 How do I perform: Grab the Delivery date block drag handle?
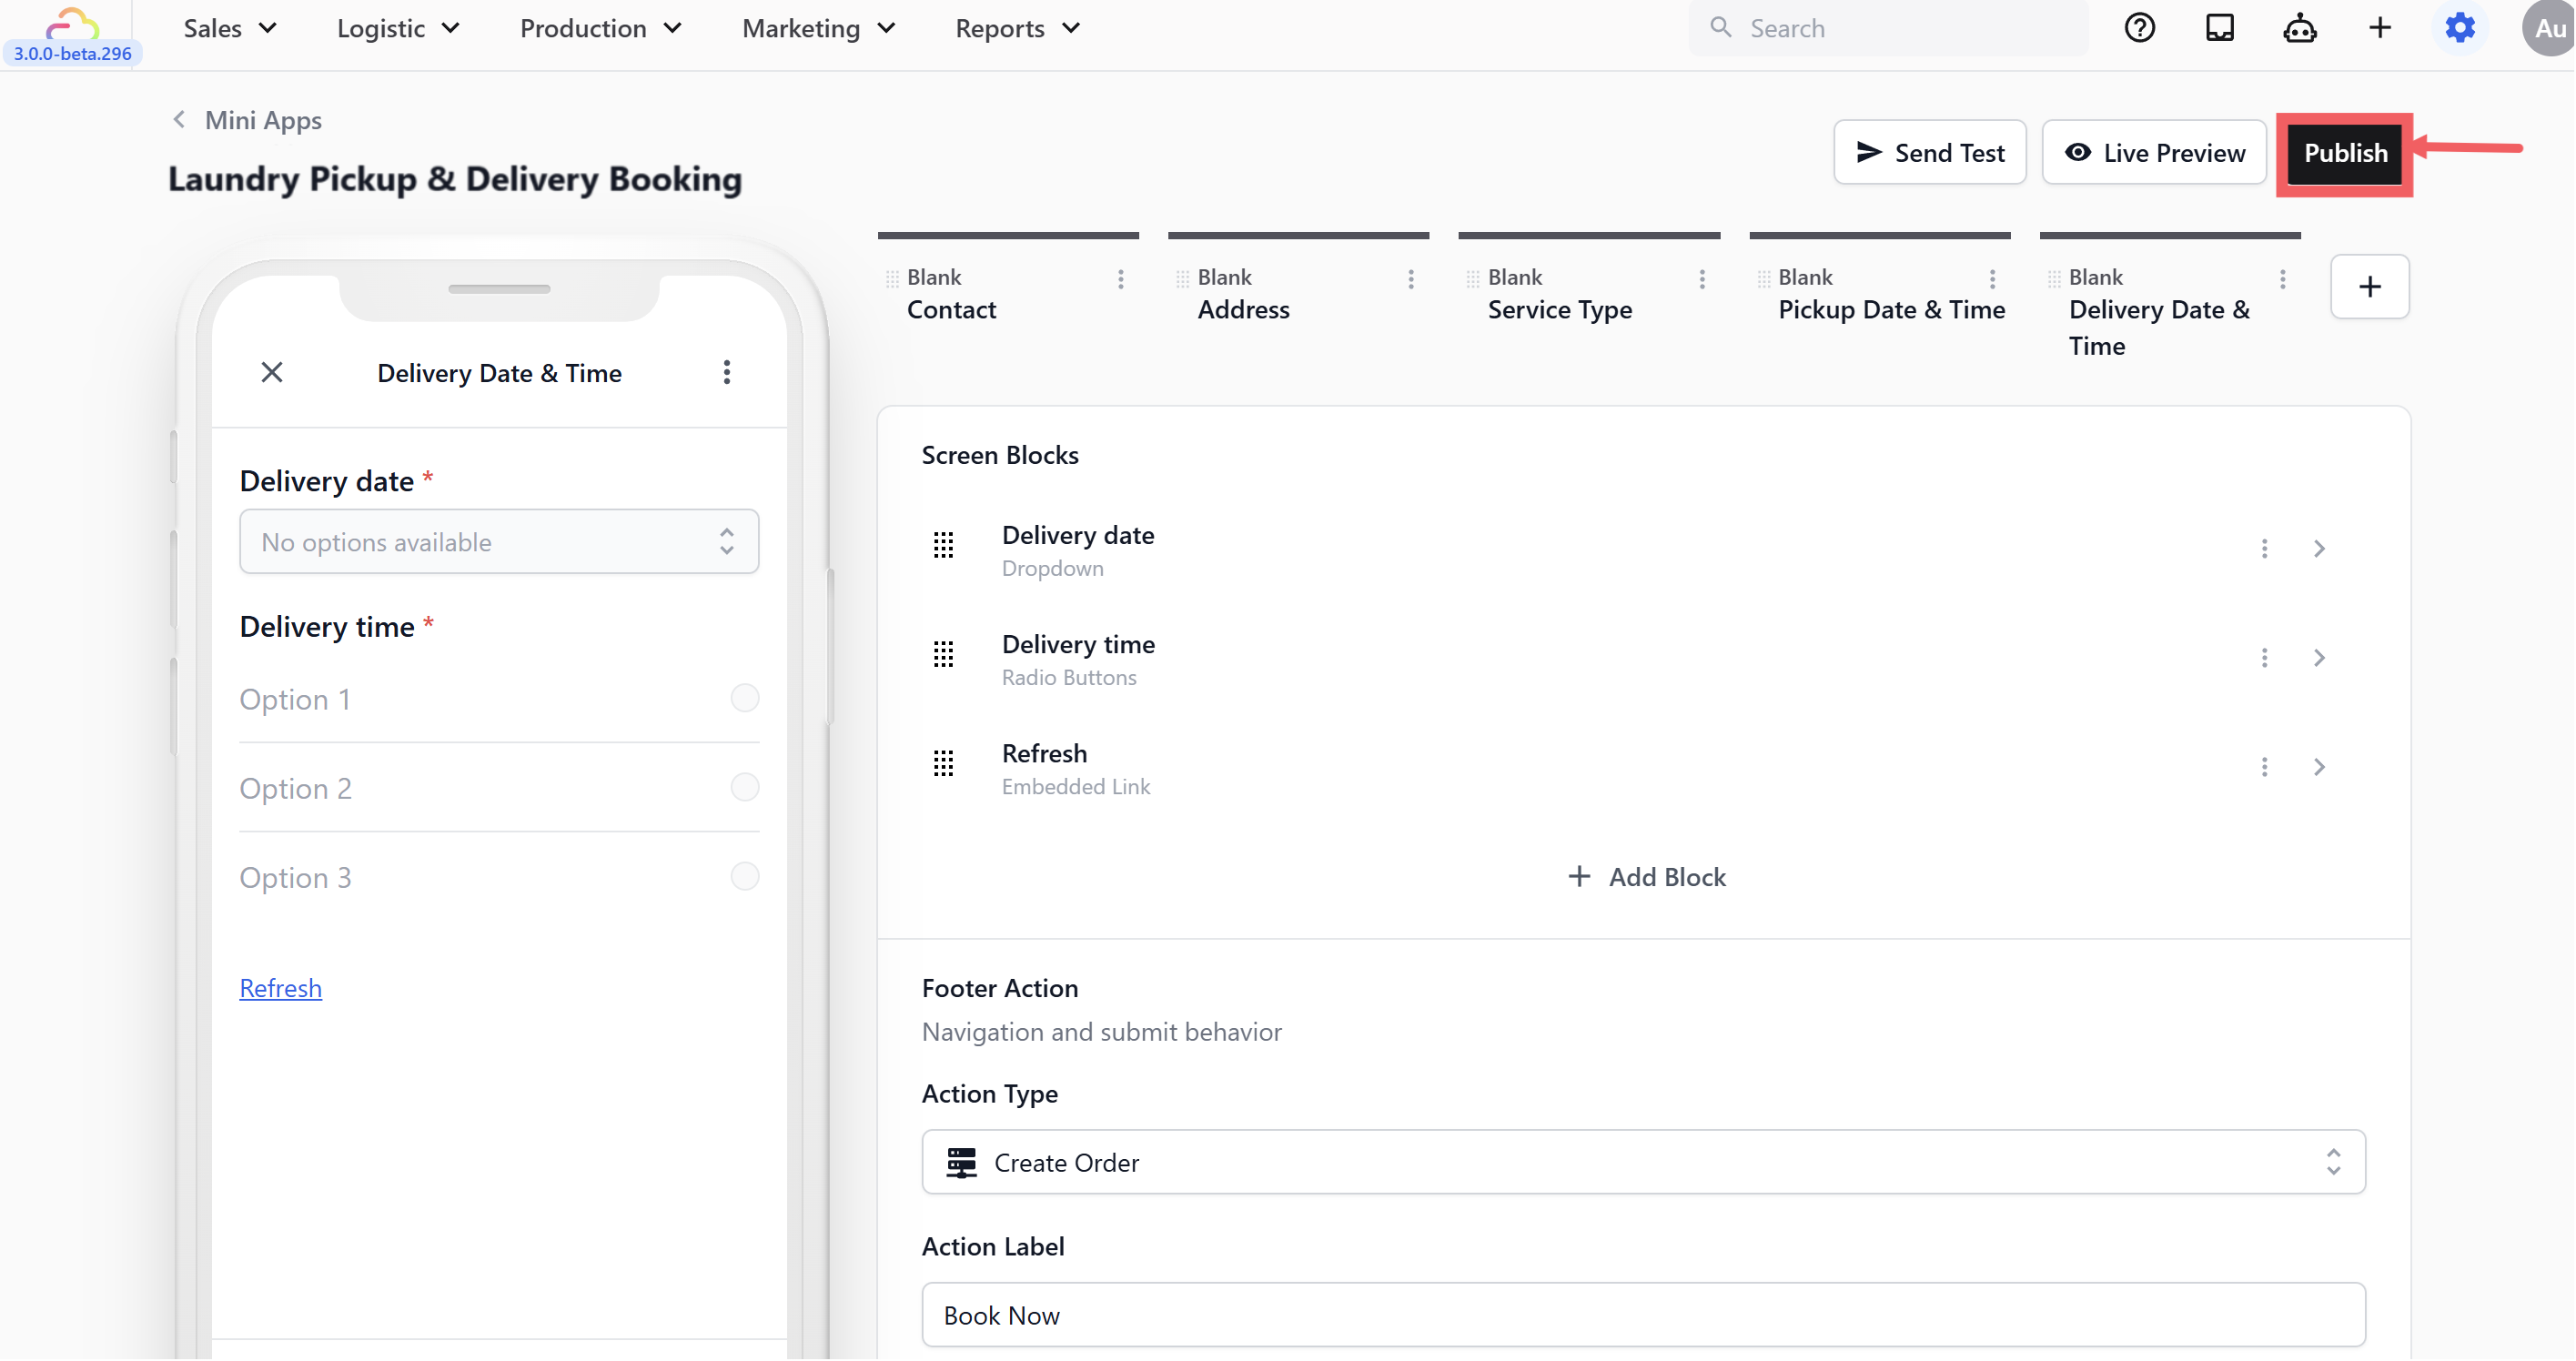point(943,546)
